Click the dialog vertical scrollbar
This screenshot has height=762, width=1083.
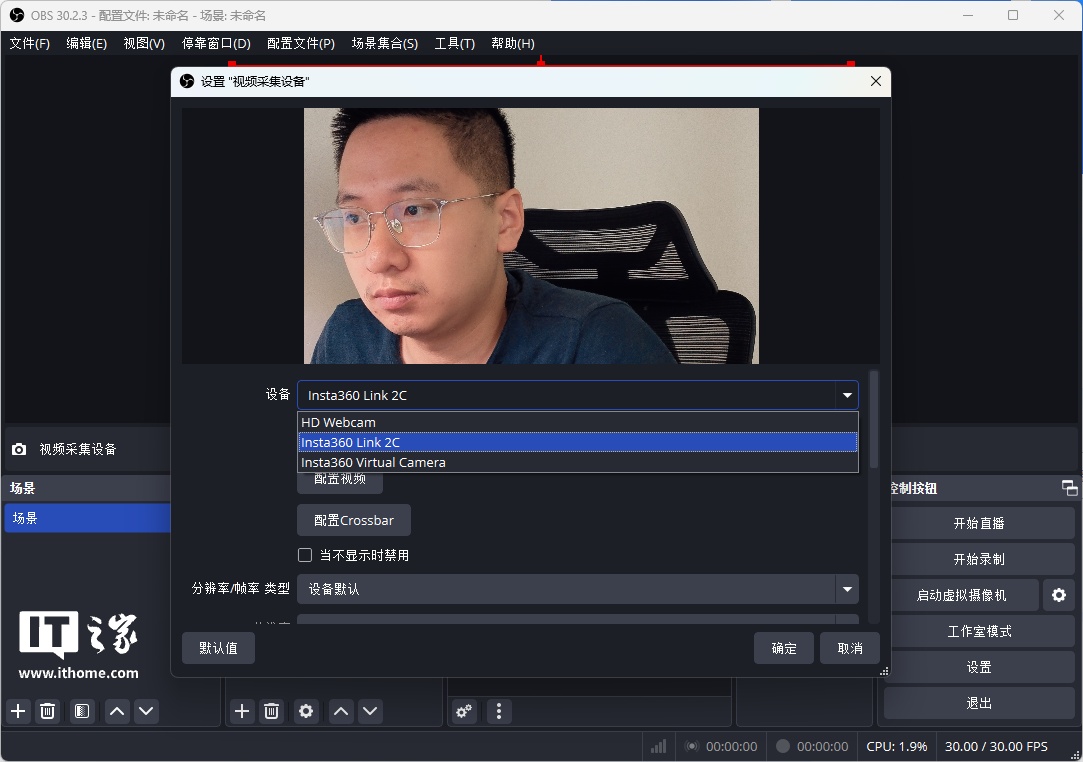click(874, 419)
